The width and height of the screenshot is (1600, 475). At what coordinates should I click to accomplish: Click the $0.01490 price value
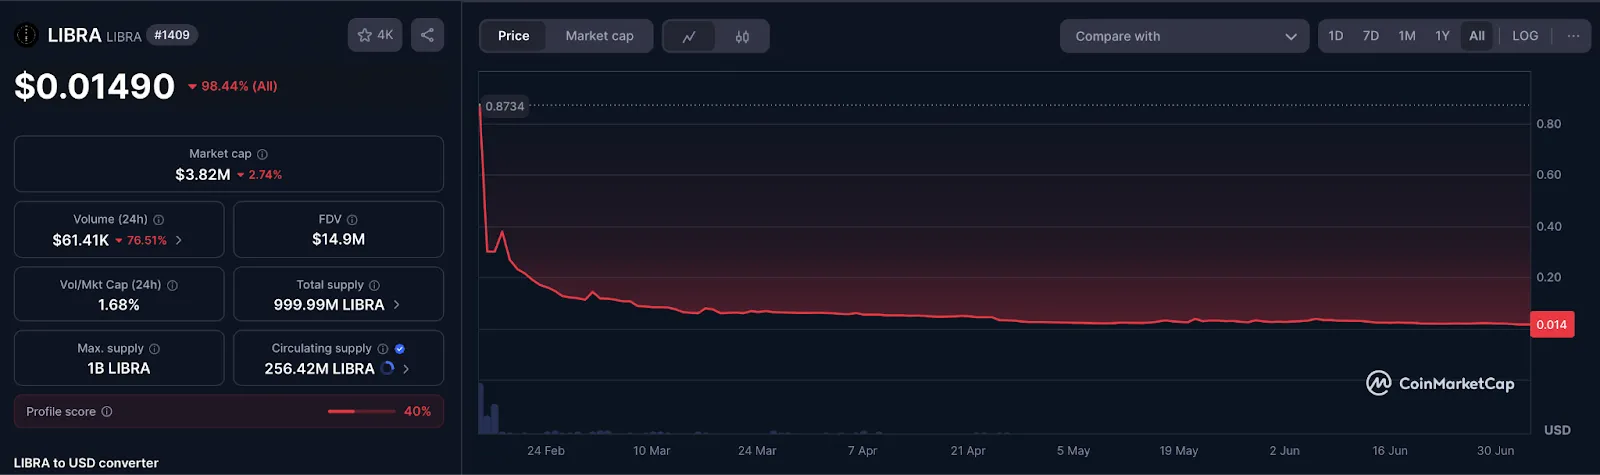coord(95,86)
